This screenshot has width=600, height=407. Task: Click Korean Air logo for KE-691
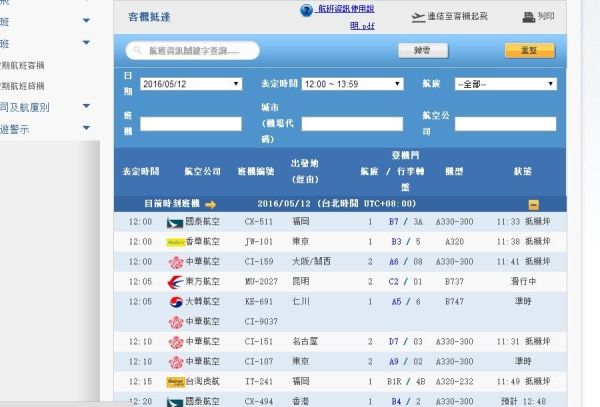pos(176,302)
